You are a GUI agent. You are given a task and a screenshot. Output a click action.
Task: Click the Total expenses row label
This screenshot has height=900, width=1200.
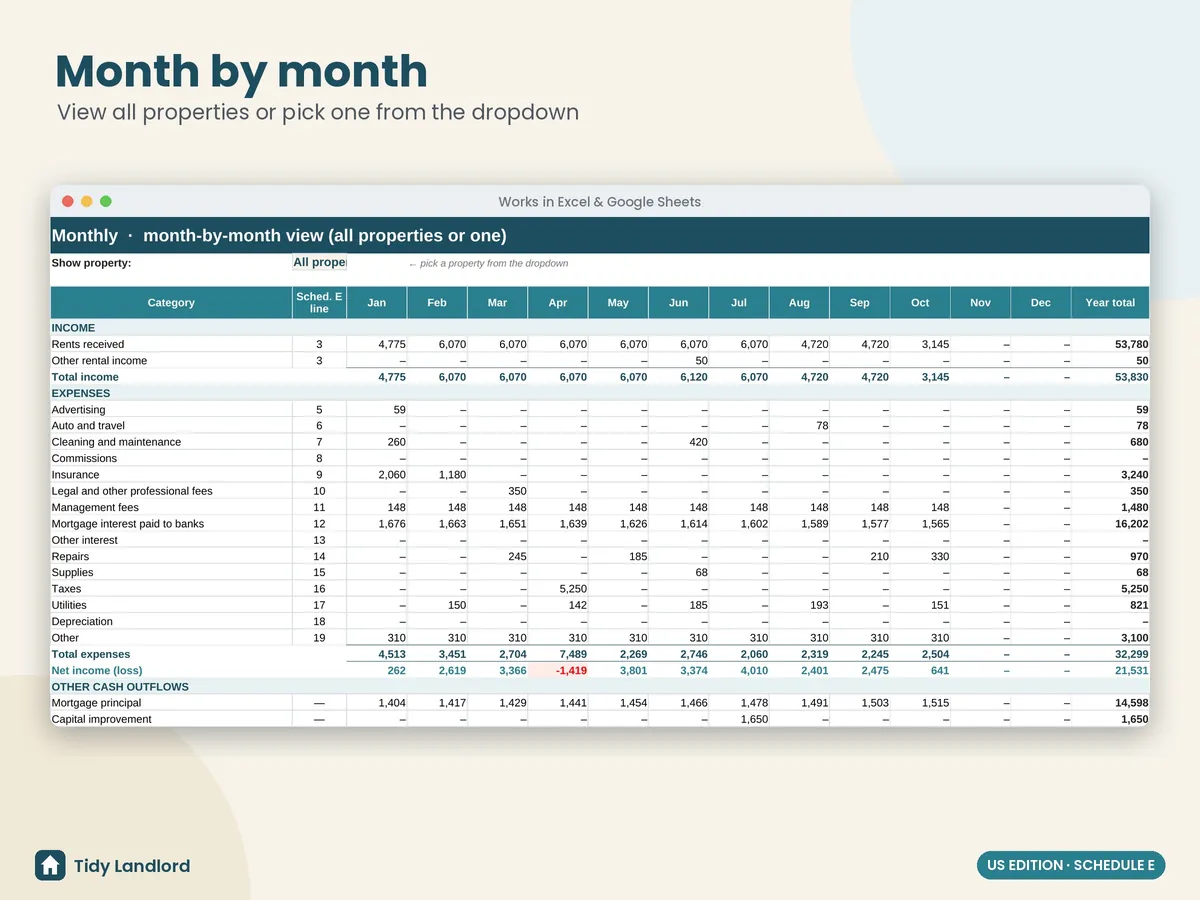[91, 654]
